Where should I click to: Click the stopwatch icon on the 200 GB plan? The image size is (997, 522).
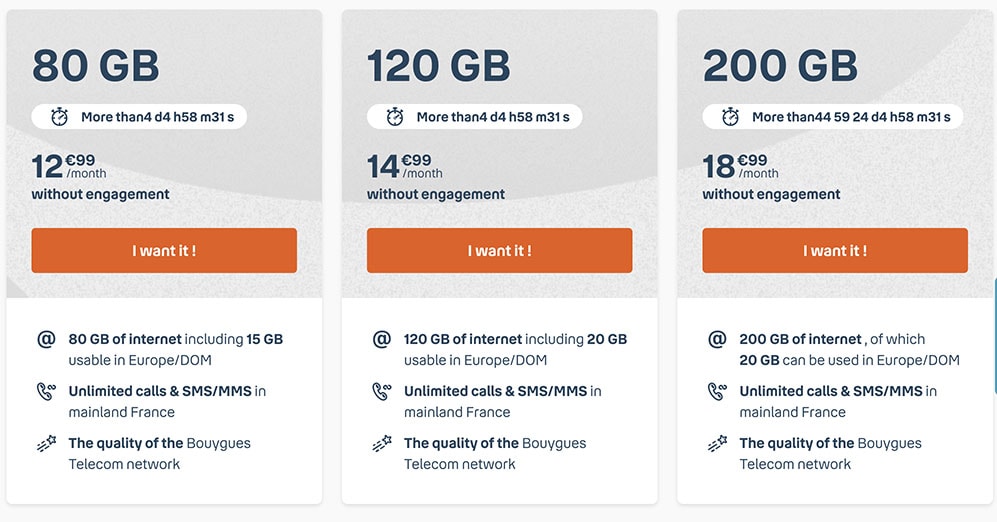pos(731,117)
